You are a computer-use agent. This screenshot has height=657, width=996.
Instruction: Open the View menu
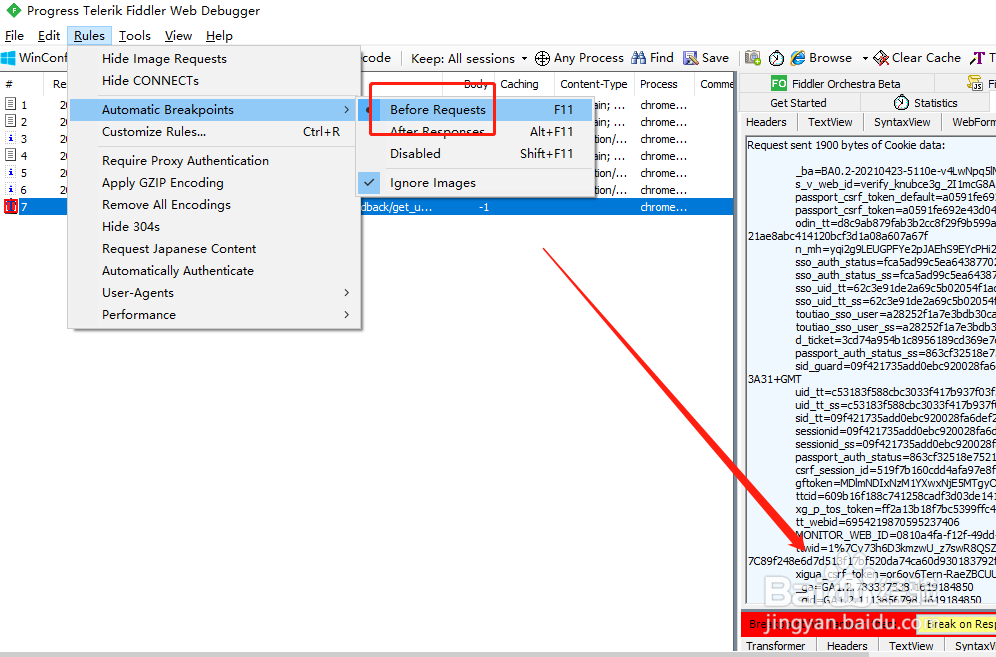coord(178,36)
